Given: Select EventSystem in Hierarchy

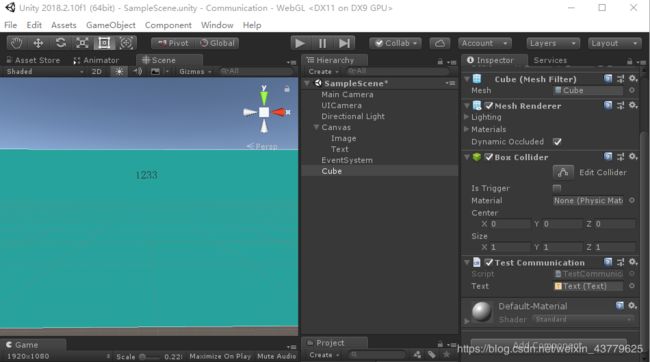Looking at the screenshot, I should coord(347,160).
